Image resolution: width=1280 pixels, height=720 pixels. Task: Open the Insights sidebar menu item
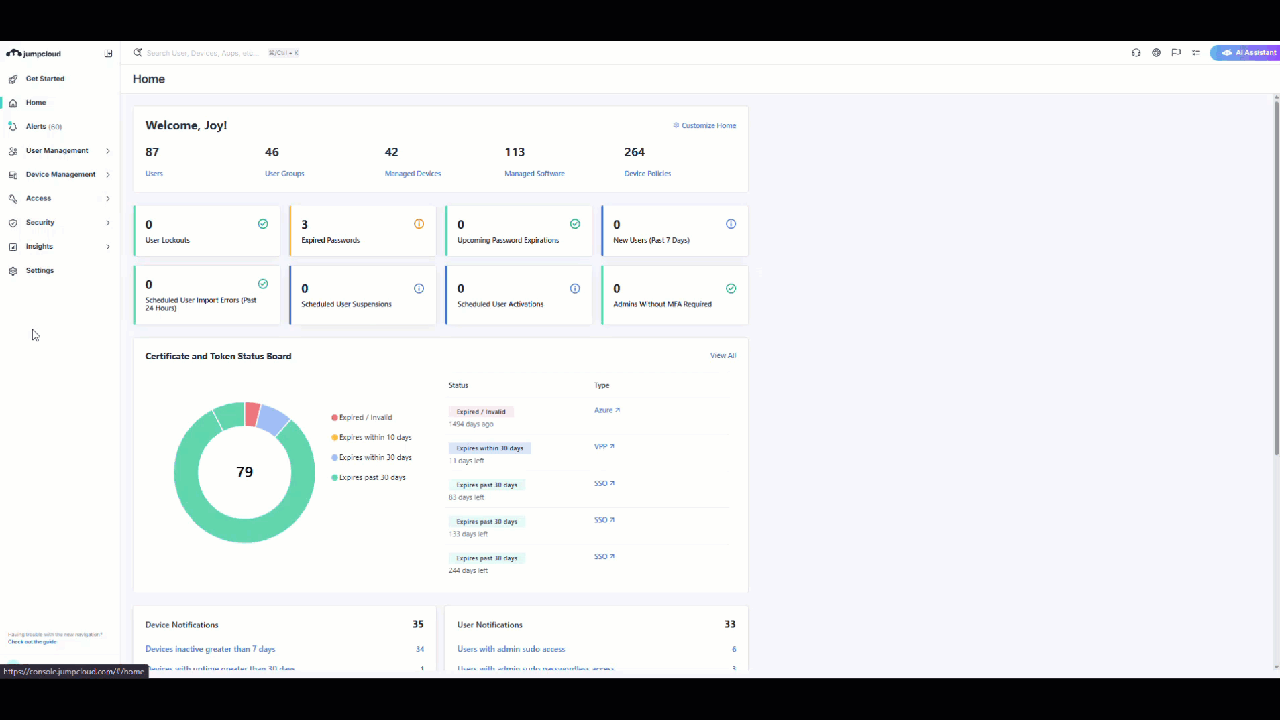(x=39, y=247)
